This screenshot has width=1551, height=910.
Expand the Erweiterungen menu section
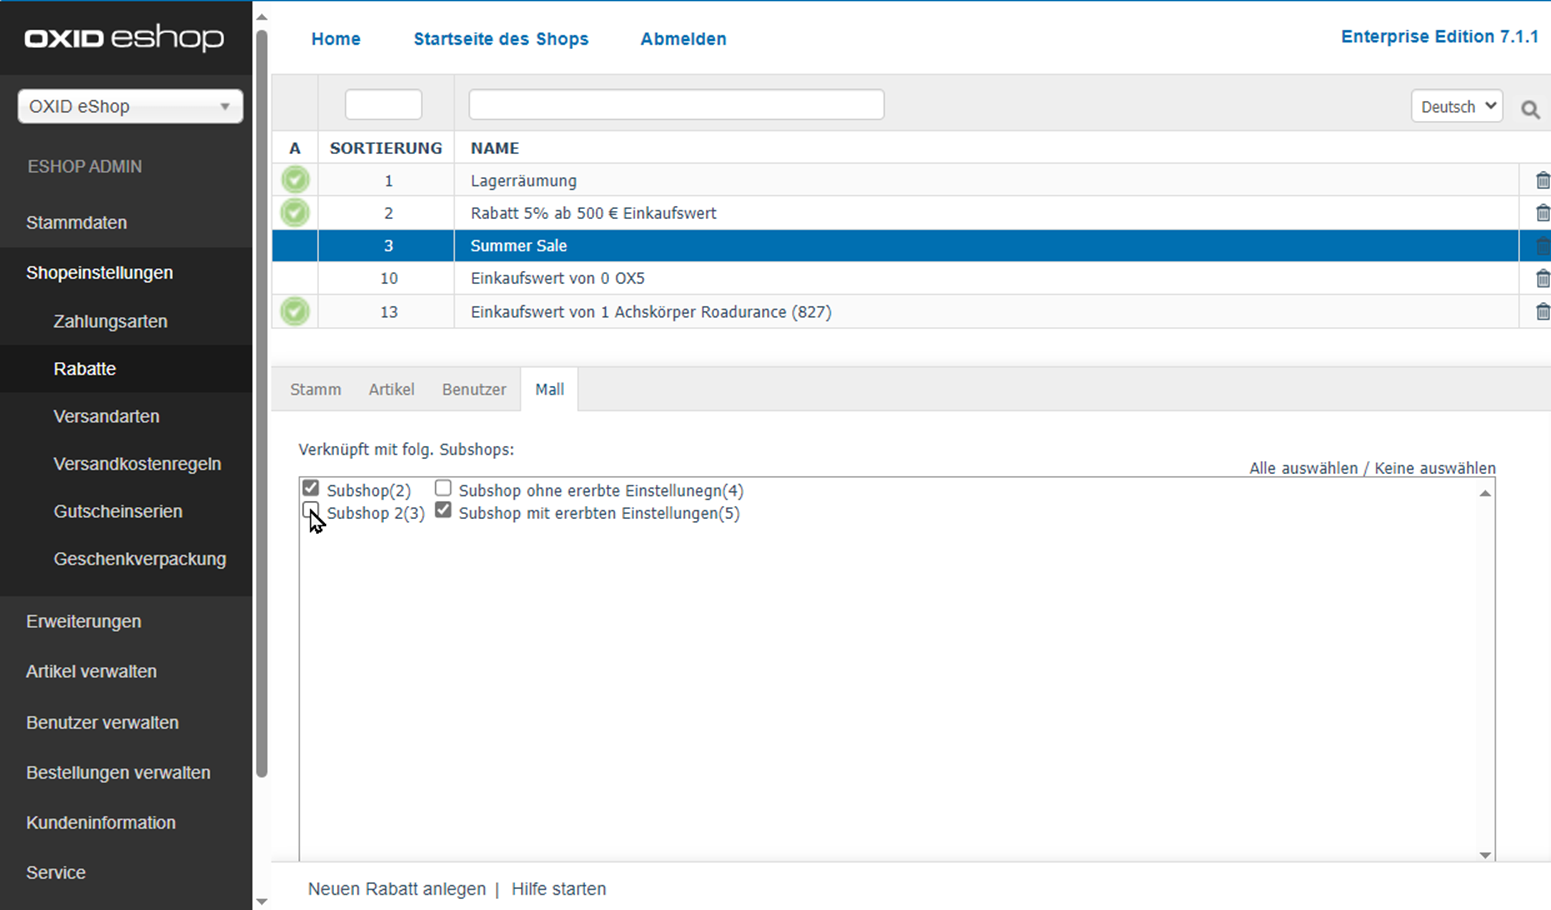pyautogui.click(x=84, y=621)
